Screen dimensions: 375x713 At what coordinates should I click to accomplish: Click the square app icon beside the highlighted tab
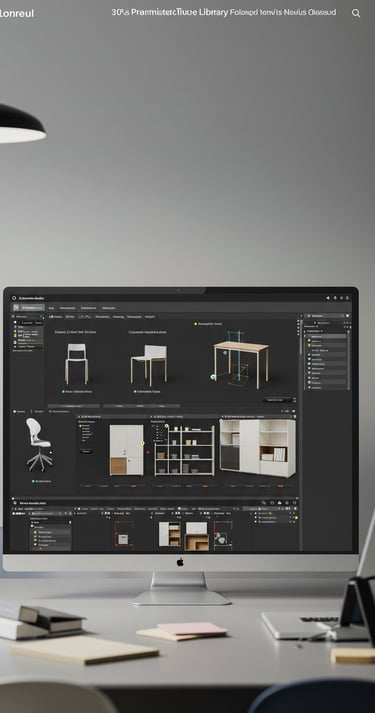click(x=16, y=307)
